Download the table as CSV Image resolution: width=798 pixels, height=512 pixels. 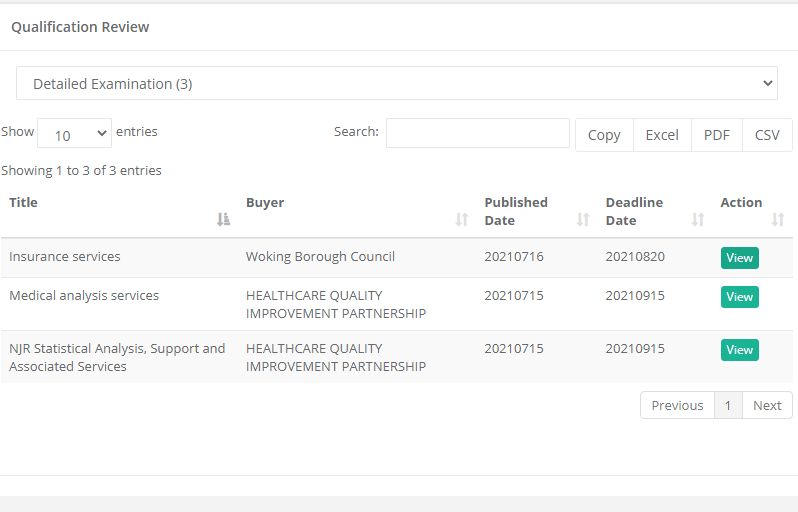767,135
